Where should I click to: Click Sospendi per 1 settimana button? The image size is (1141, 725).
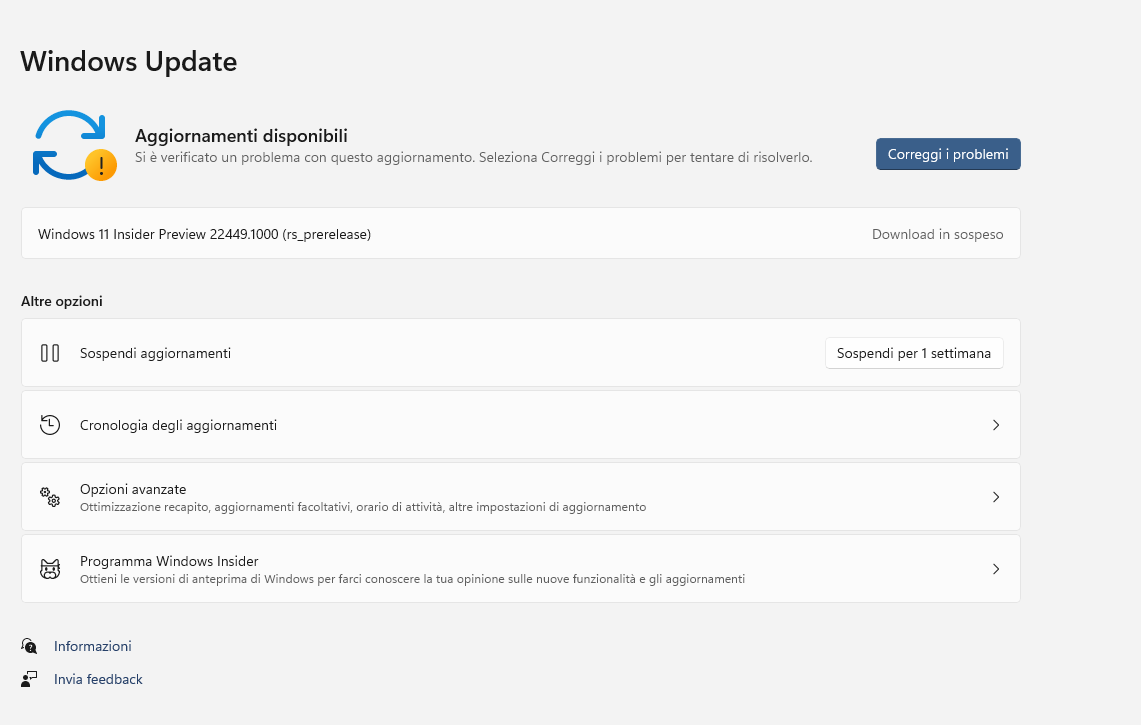click(x=914, y=353)
